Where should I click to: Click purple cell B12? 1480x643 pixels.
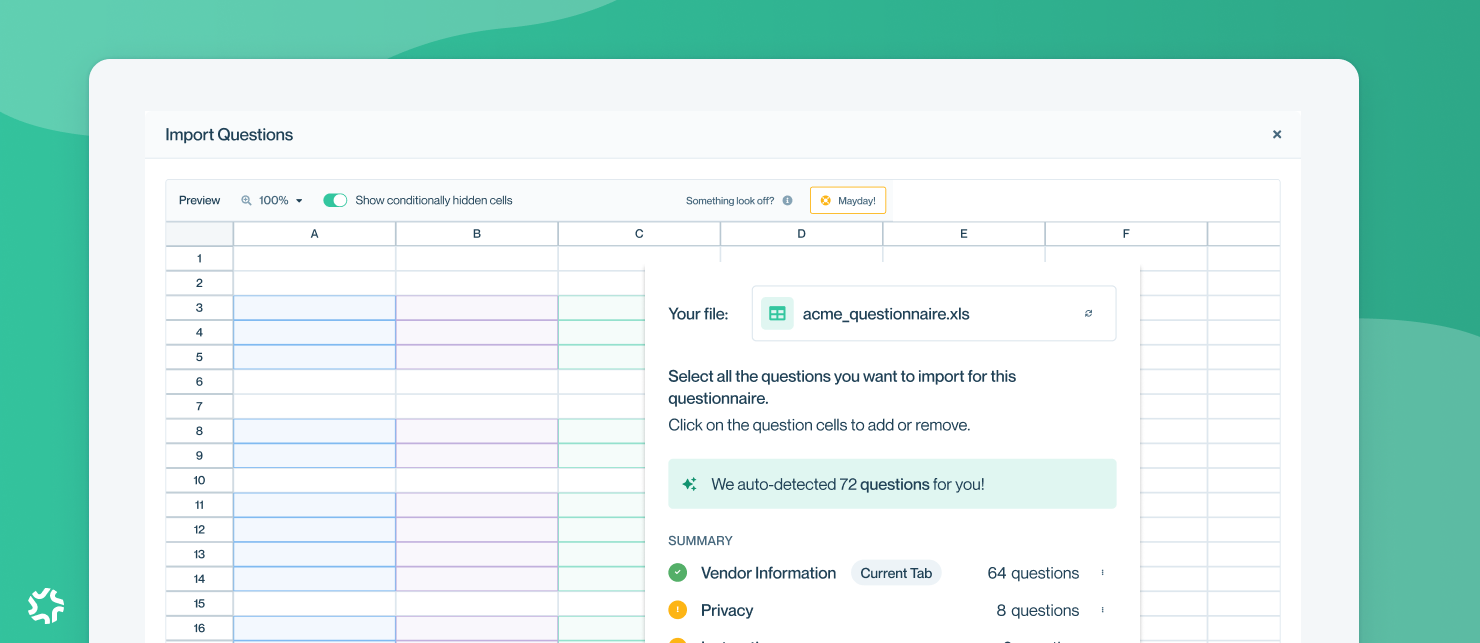pyautogui.click(x=477, y=529)
